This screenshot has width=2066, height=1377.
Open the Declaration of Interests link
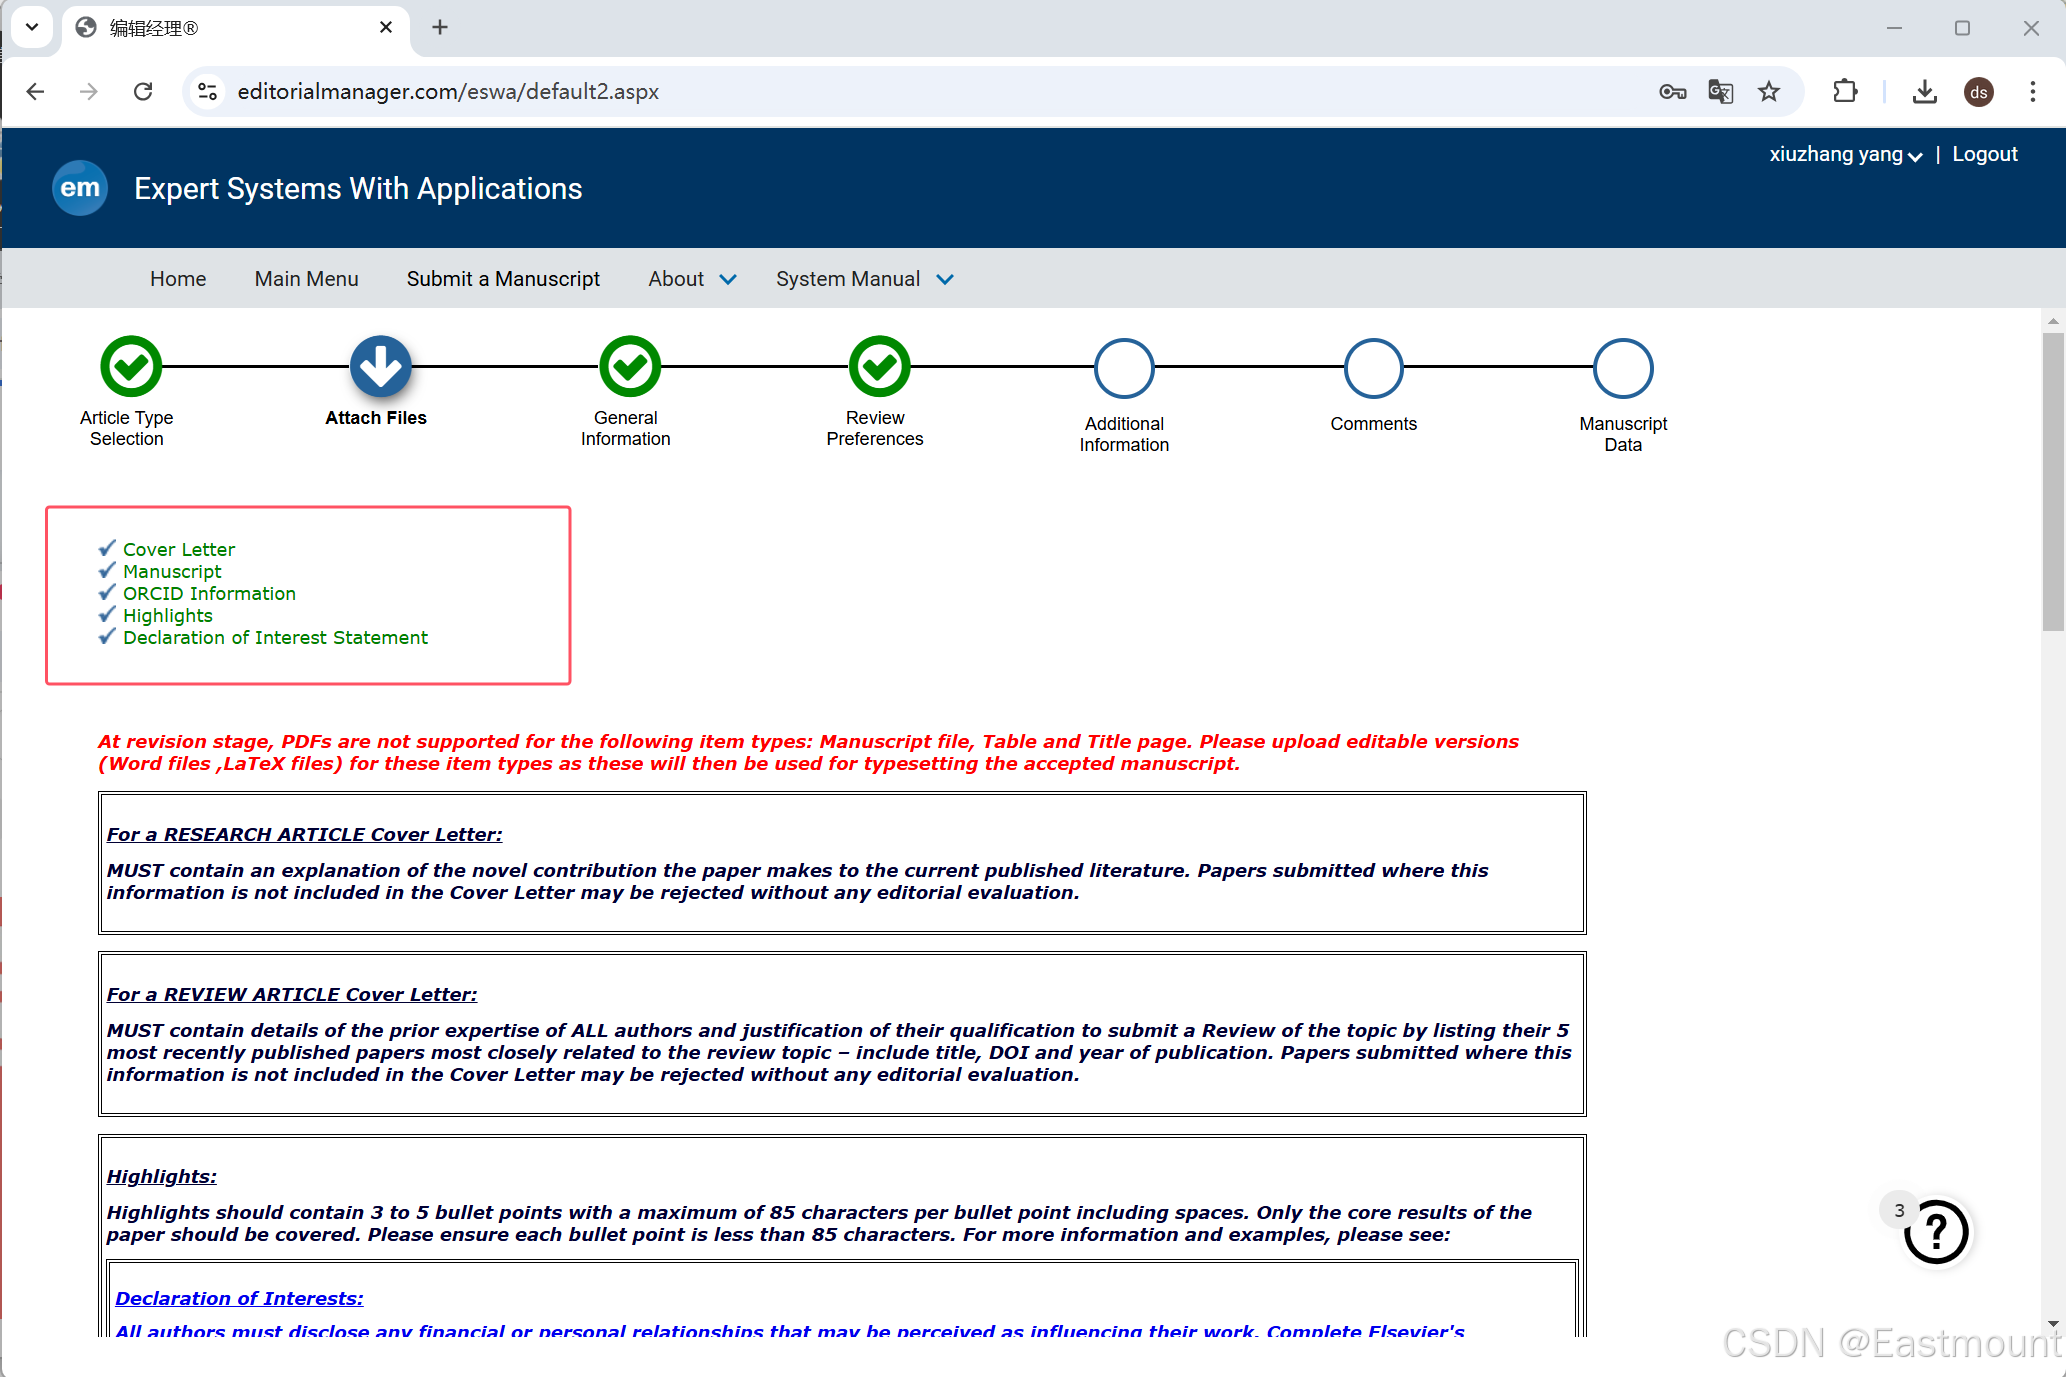click(239, 1298)
